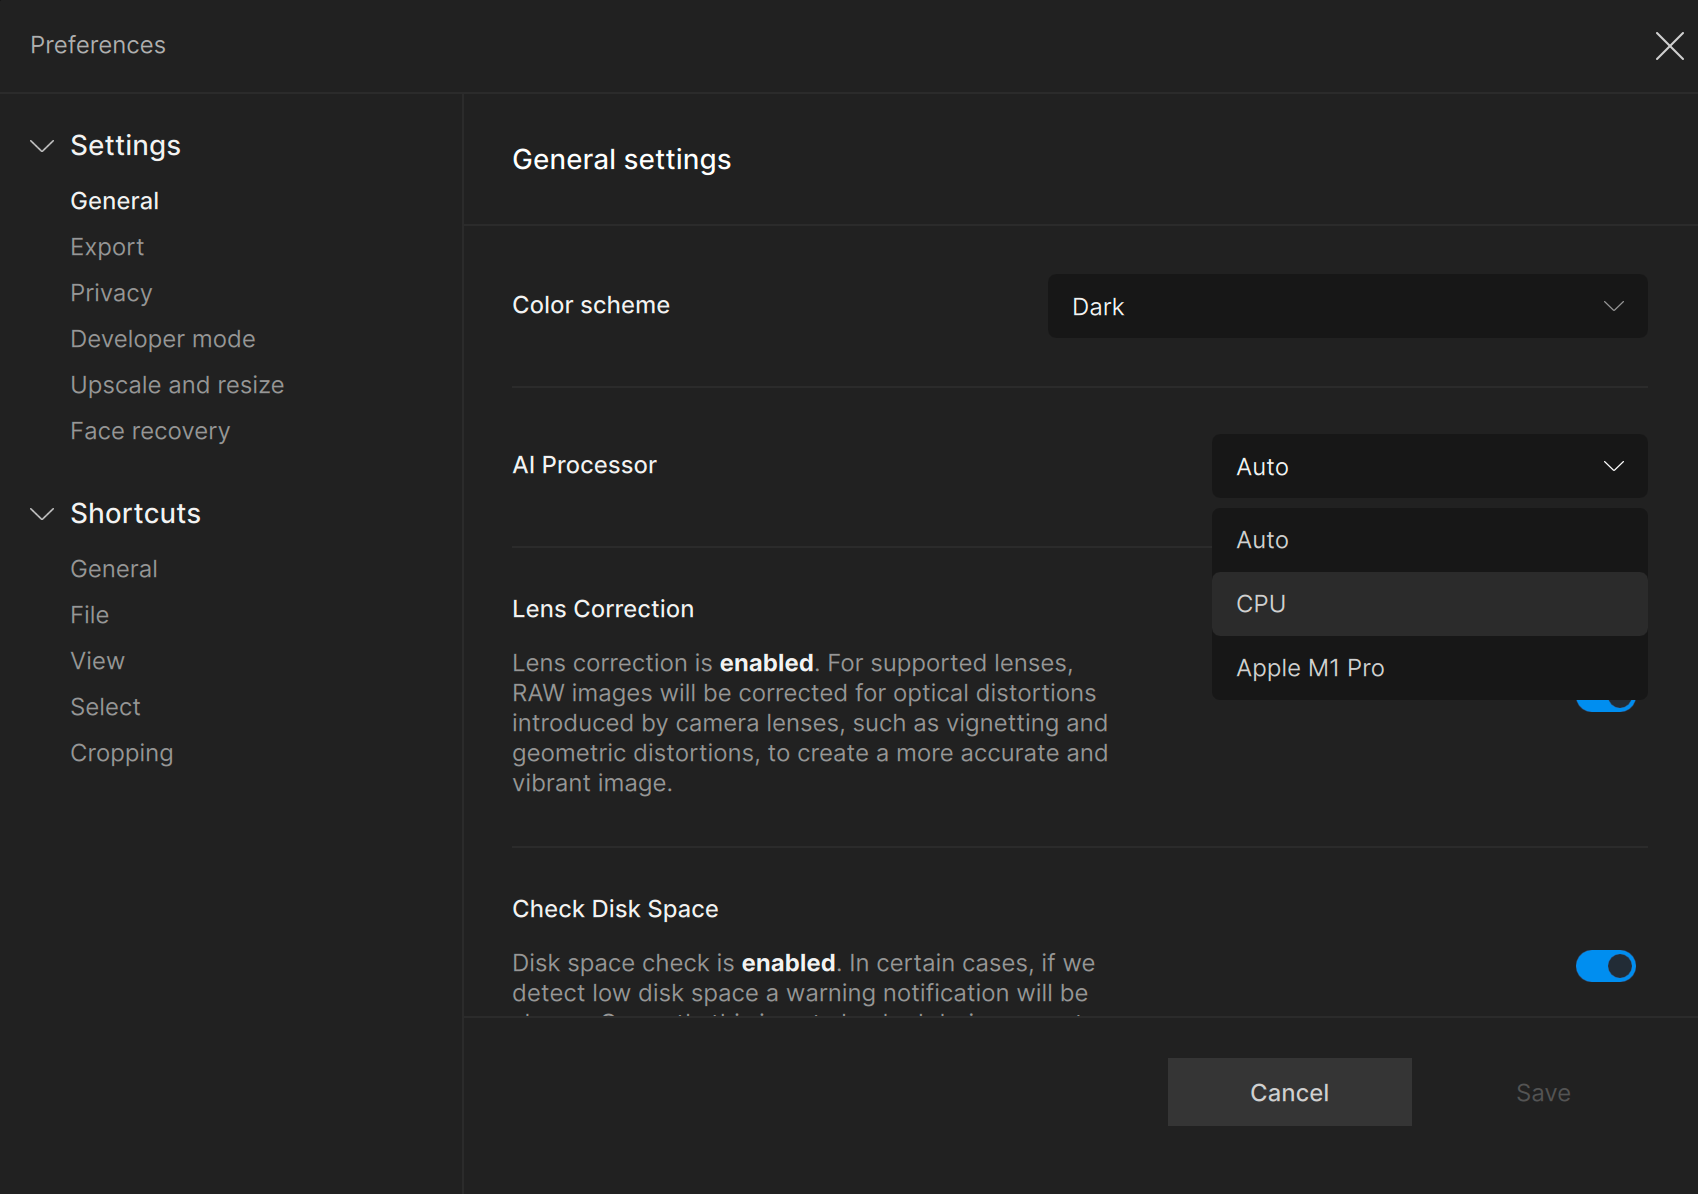The image size is (1698, 1194).
Task: Click the Cancel button
Action: tap(1288, 1092)
